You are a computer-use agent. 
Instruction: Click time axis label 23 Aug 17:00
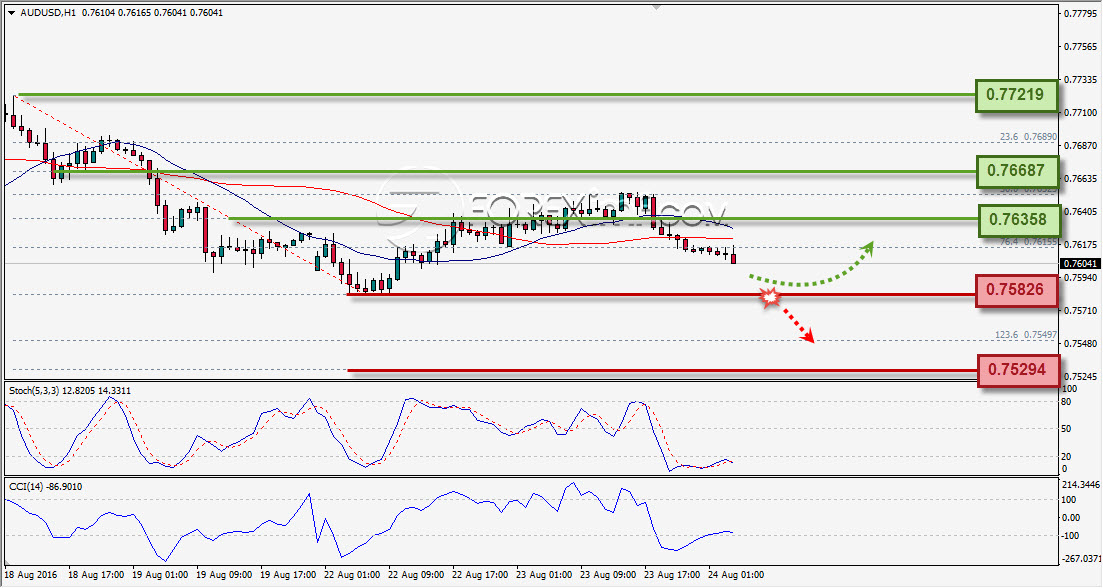point(672,575)
